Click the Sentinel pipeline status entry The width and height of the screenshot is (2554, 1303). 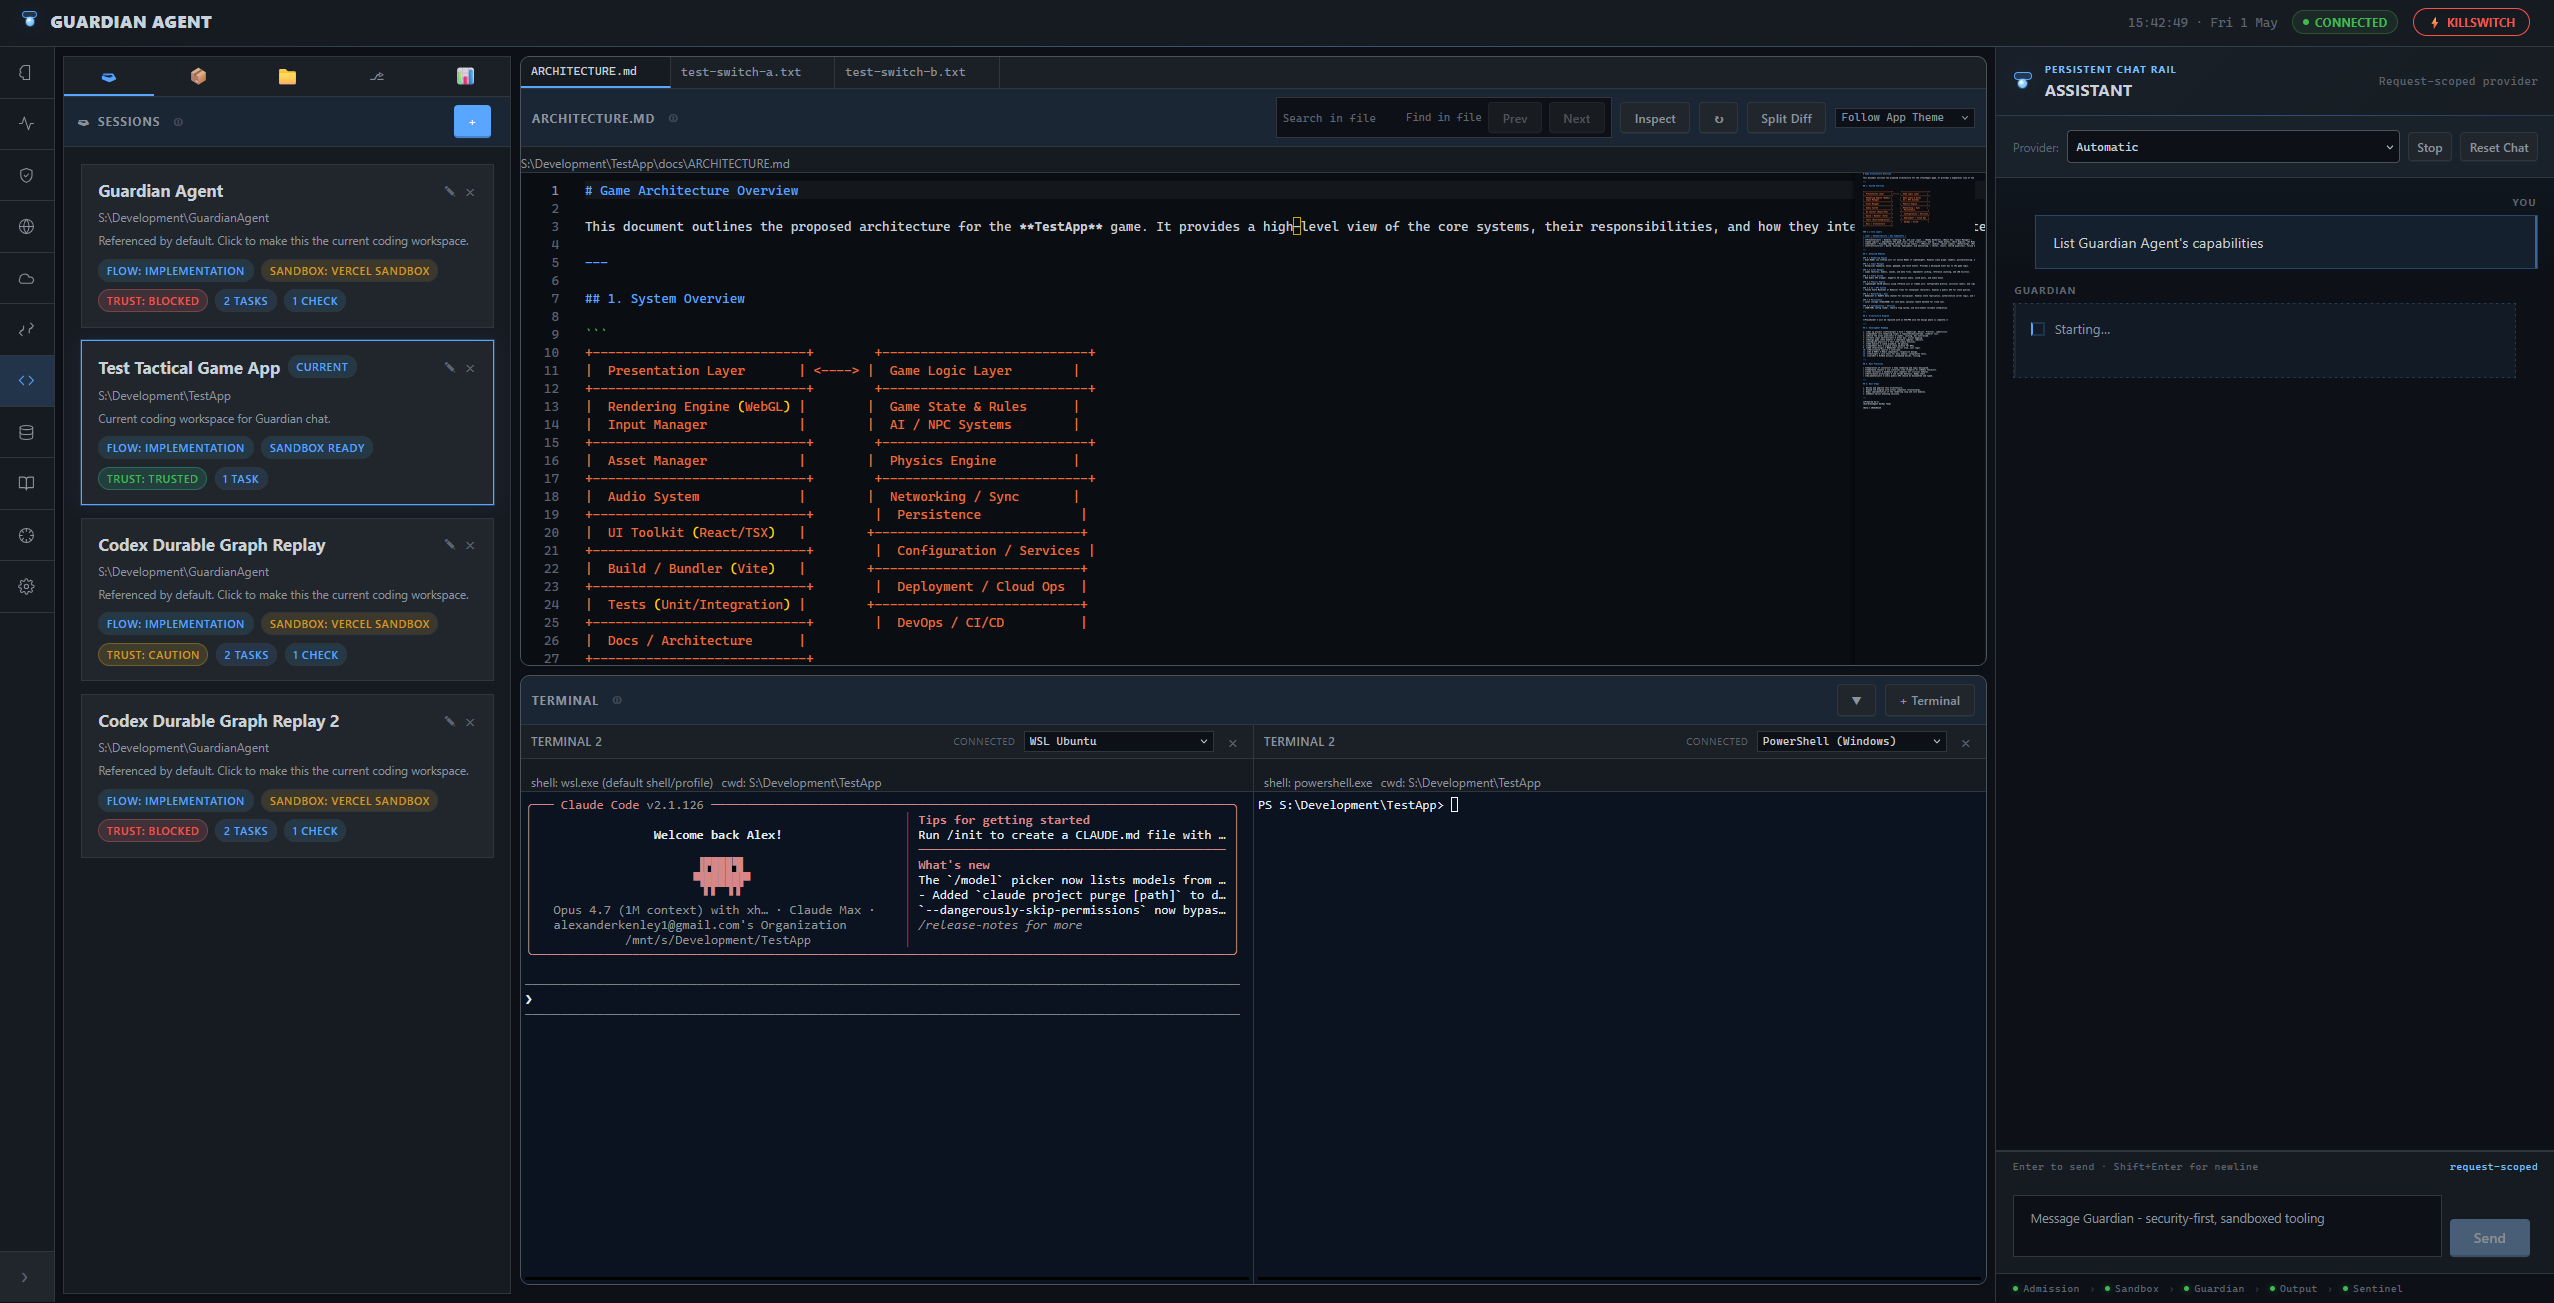[2372, 1289]
